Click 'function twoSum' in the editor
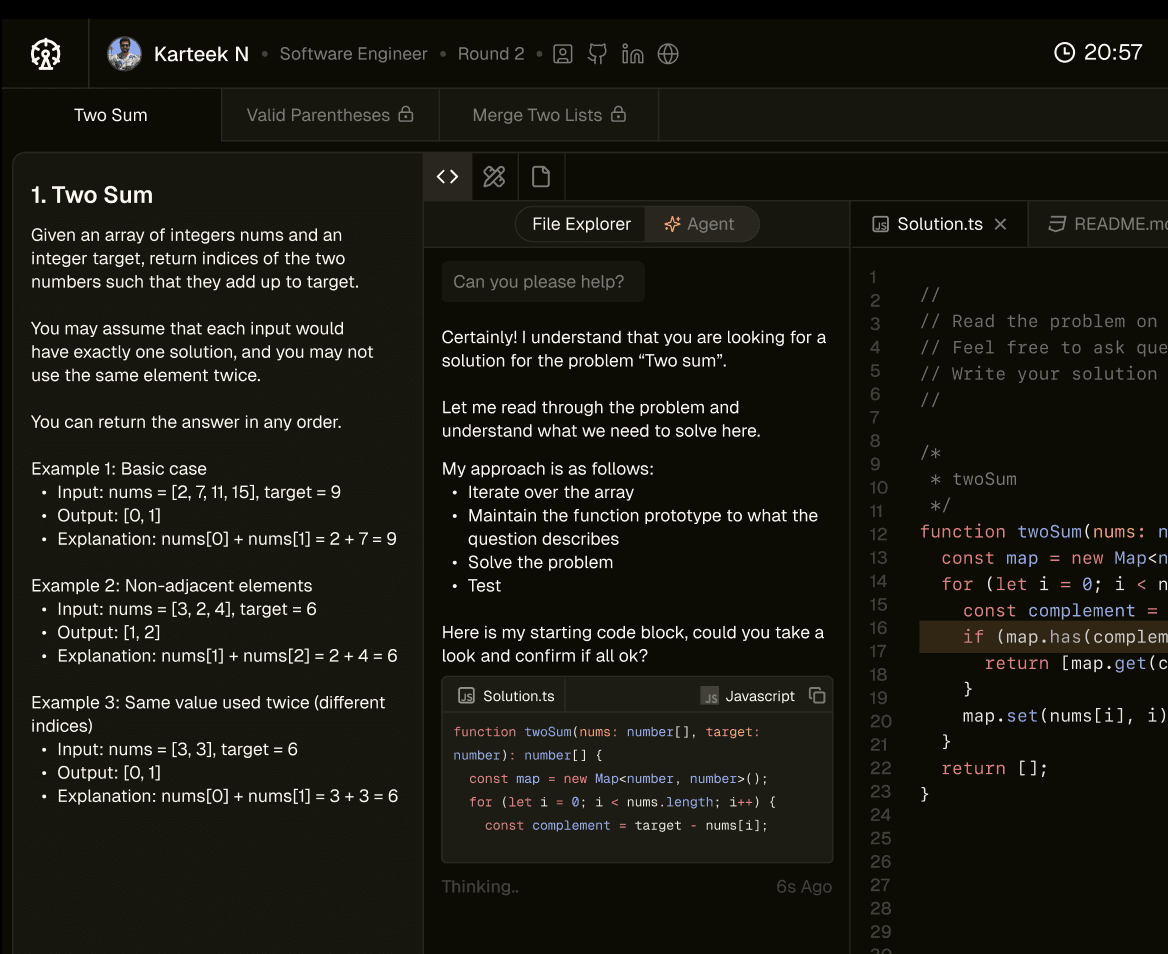The image size is (1168, 954). 1000,532
